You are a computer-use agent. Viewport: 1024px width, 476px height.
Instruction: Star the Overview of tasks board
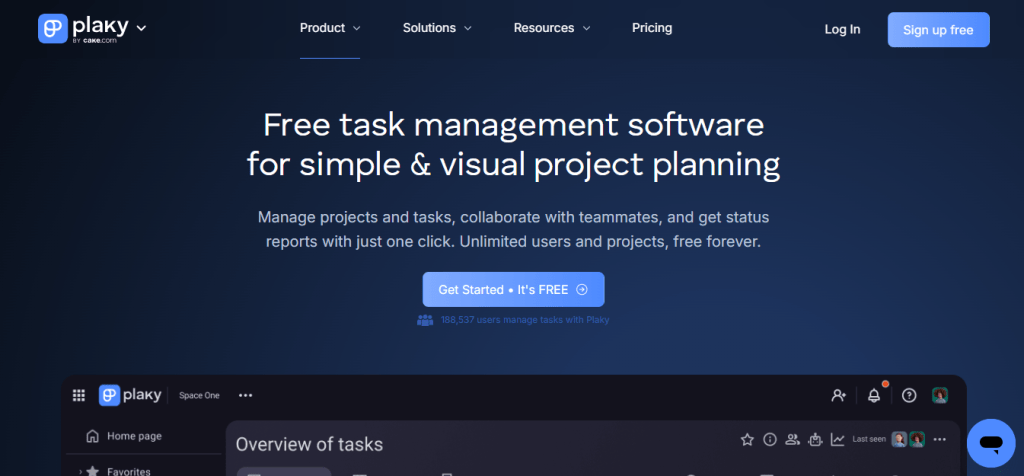(x=747, y=439)
